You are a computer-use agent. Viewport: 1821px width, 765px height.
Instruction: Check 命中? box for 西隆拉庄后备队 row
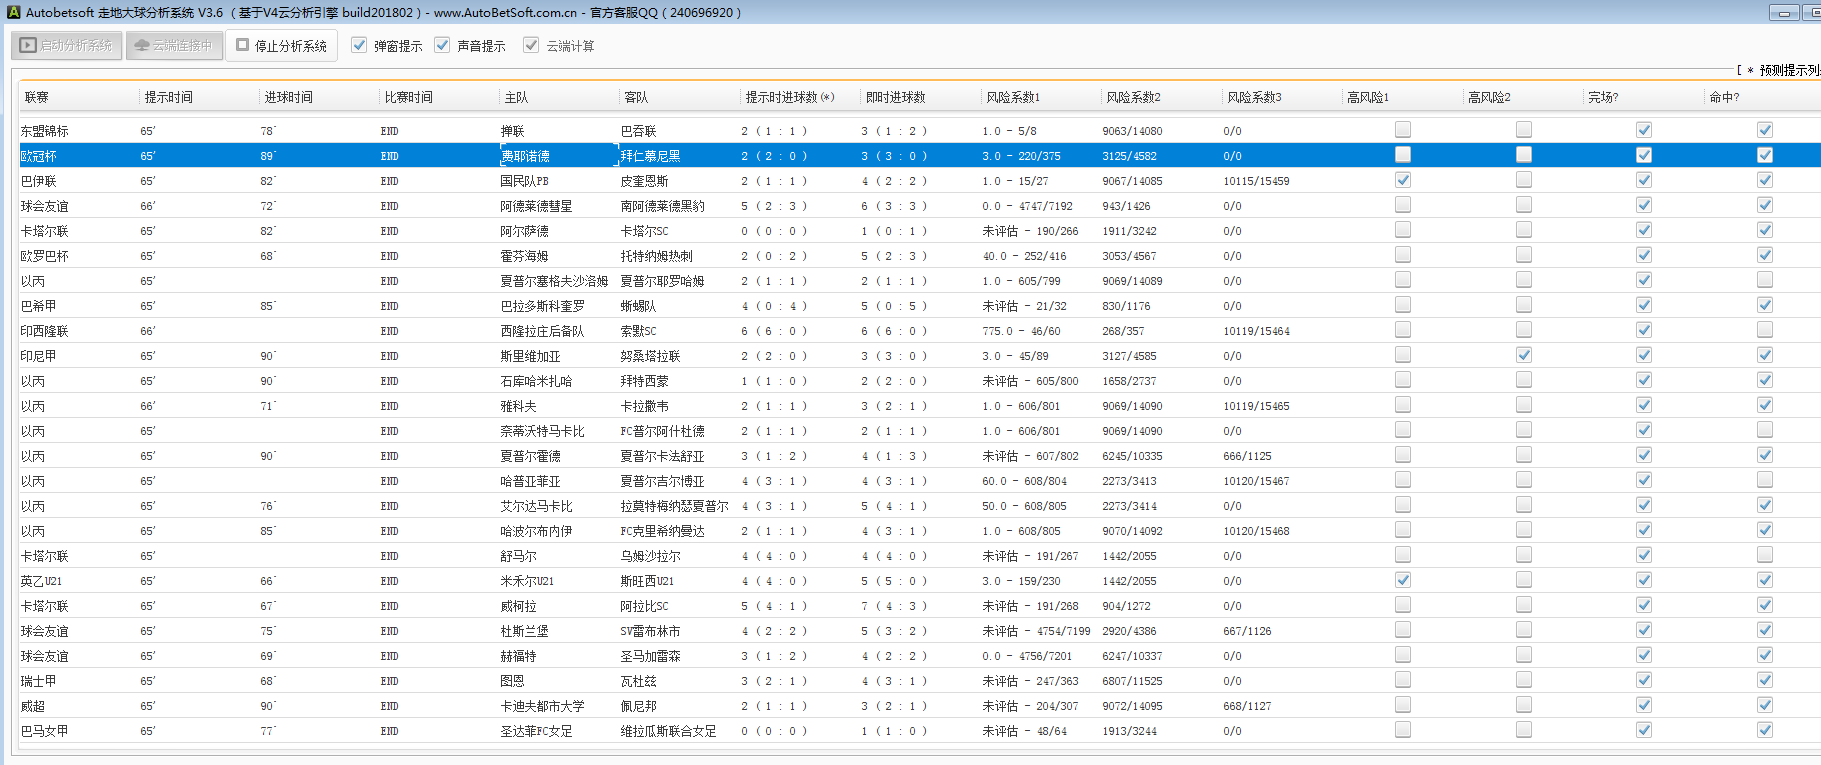1764,330
